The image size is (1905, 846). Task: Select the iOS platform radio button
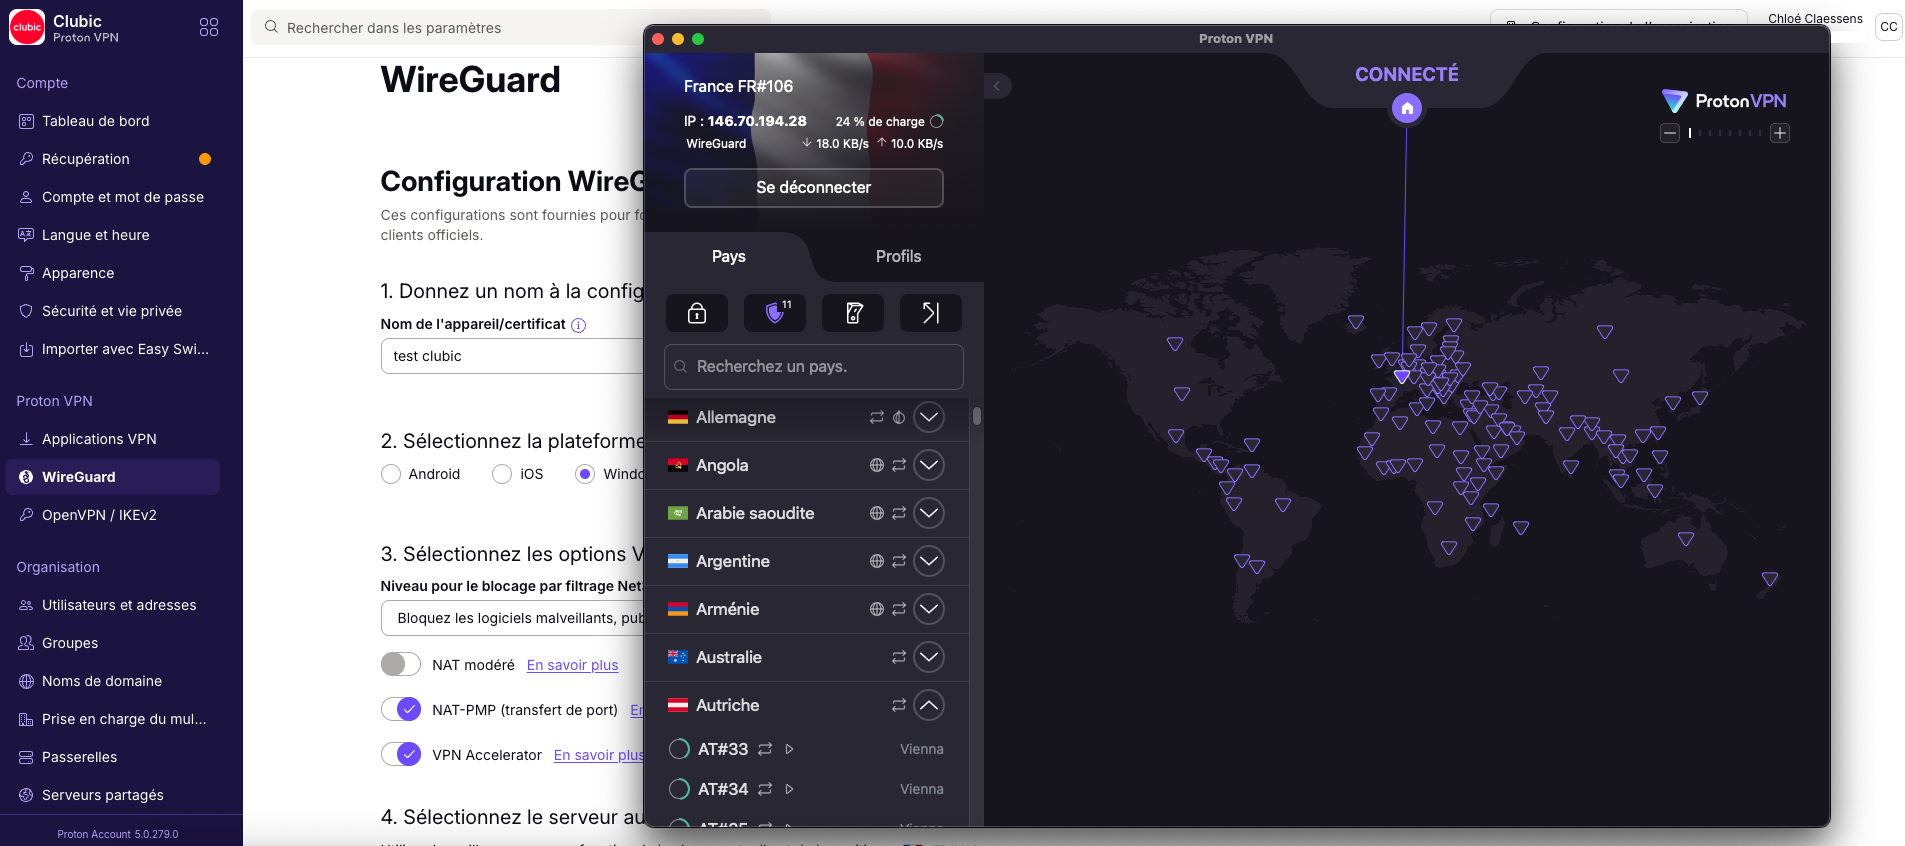click(x=502, y=474)
